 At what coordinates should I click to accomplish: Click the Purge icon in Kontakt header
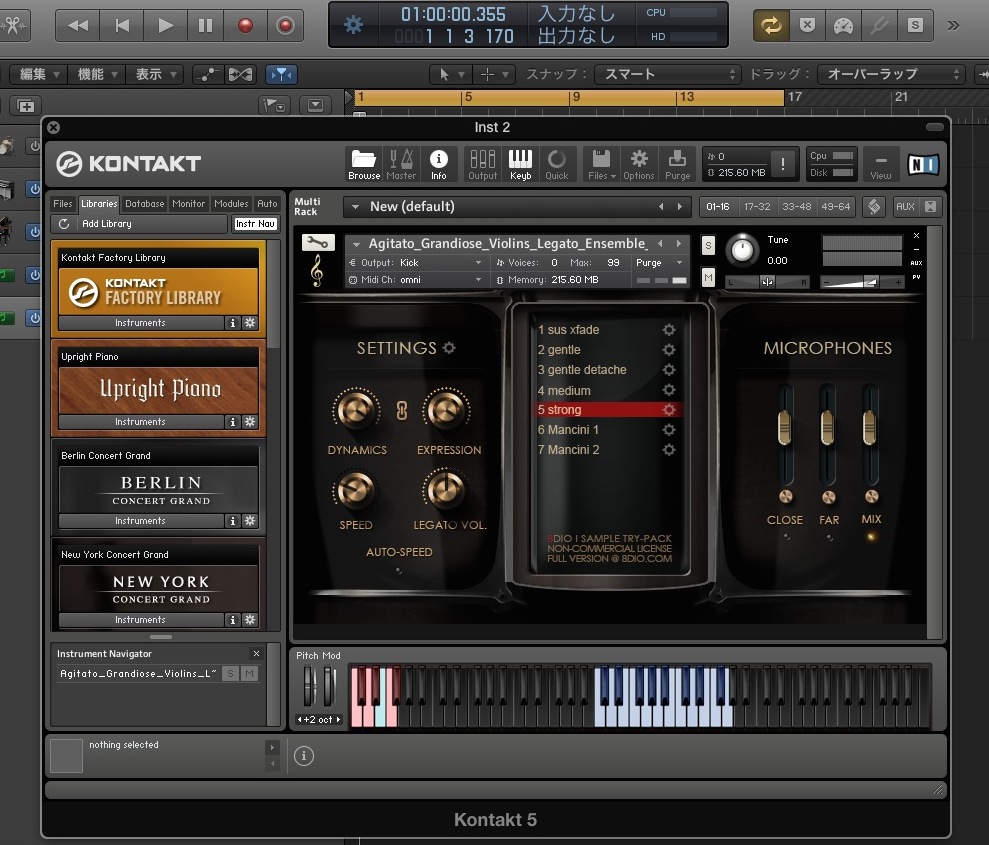click(677, 165)
